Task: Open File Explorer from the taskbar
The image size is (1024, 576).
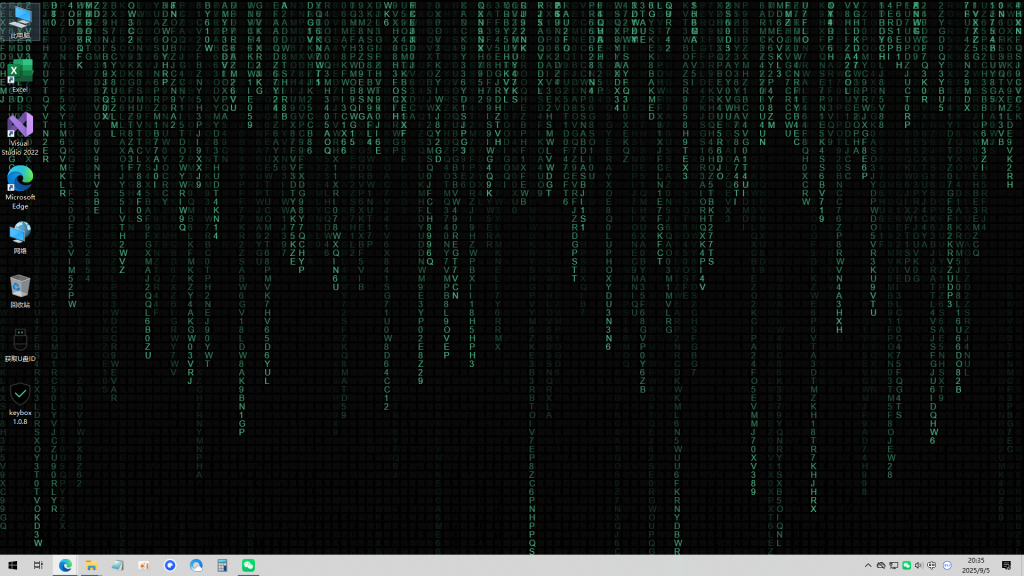Action: tap(92, 566)
